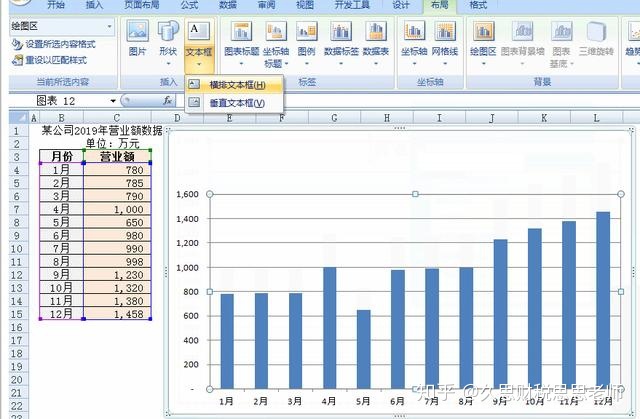Select column header J
The height and width of the screenshot is (419, 640).
491,118
